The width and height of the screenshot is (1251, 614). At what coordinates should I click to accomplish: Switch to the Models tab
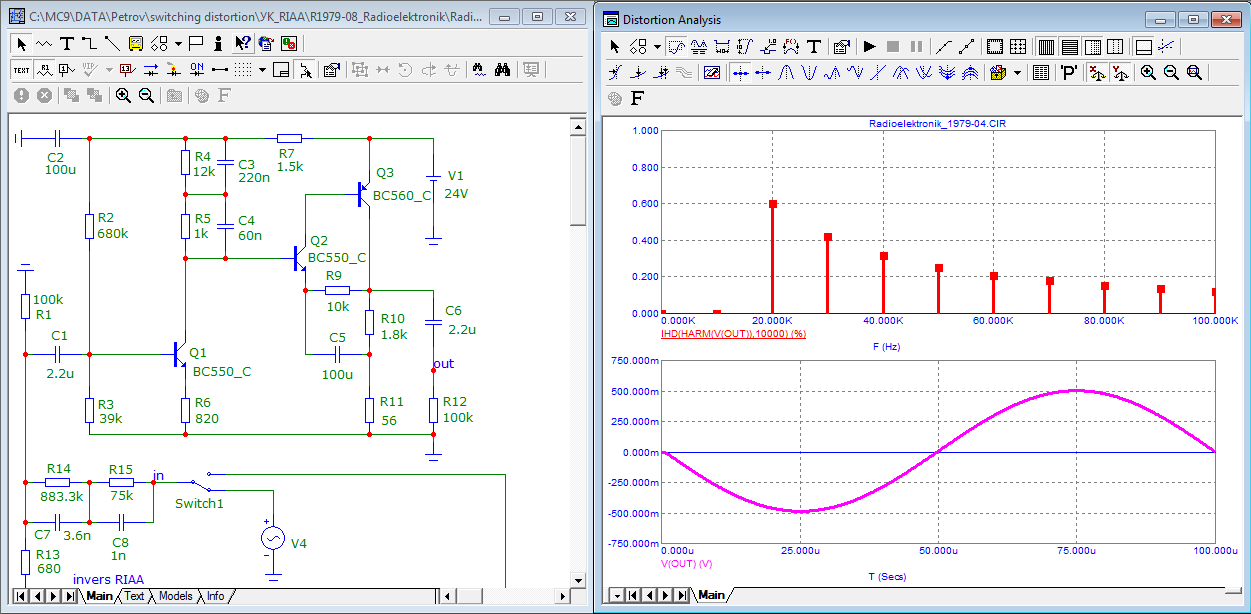click(x=175, y=596)
